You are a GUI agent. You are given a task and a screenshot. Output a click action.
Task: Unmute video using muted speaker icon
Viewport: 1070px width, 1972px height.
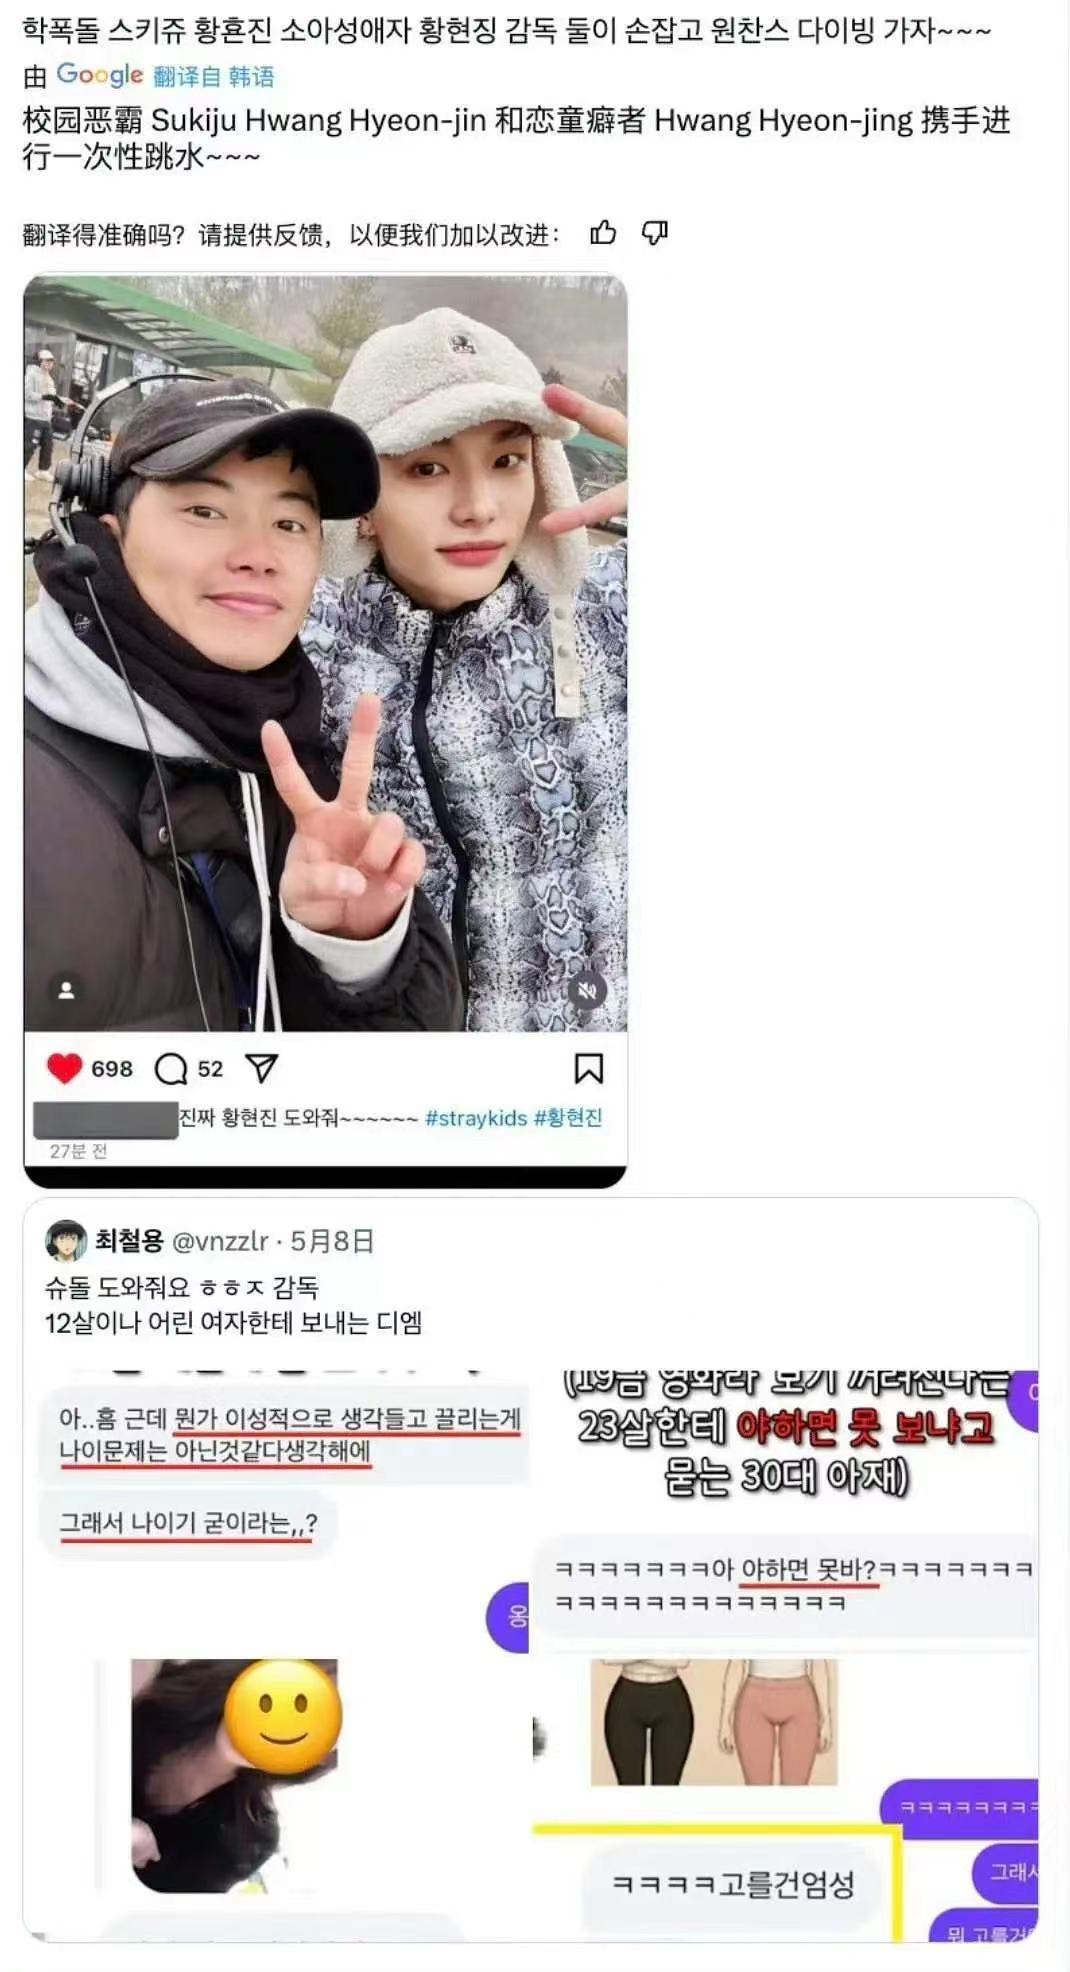[x=587, y=991]
